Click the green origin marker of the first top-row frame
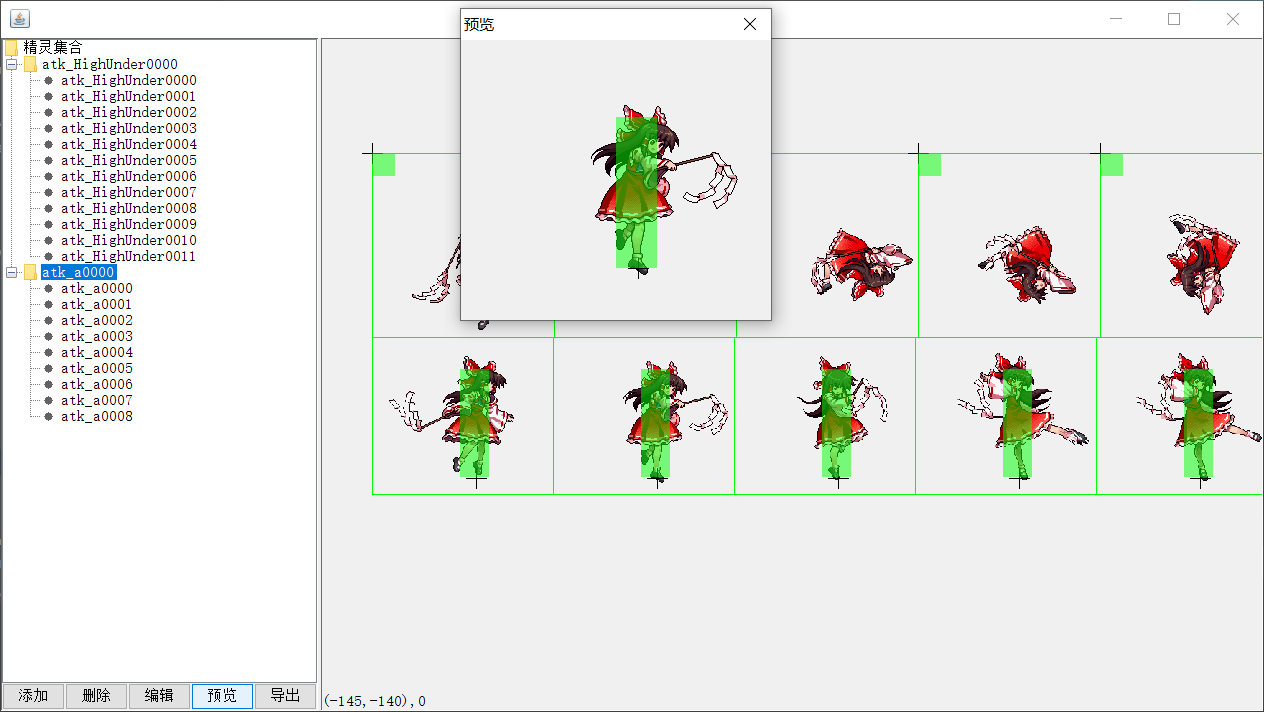This screenshot has width=1264, height=712. (x=384, y=164)
